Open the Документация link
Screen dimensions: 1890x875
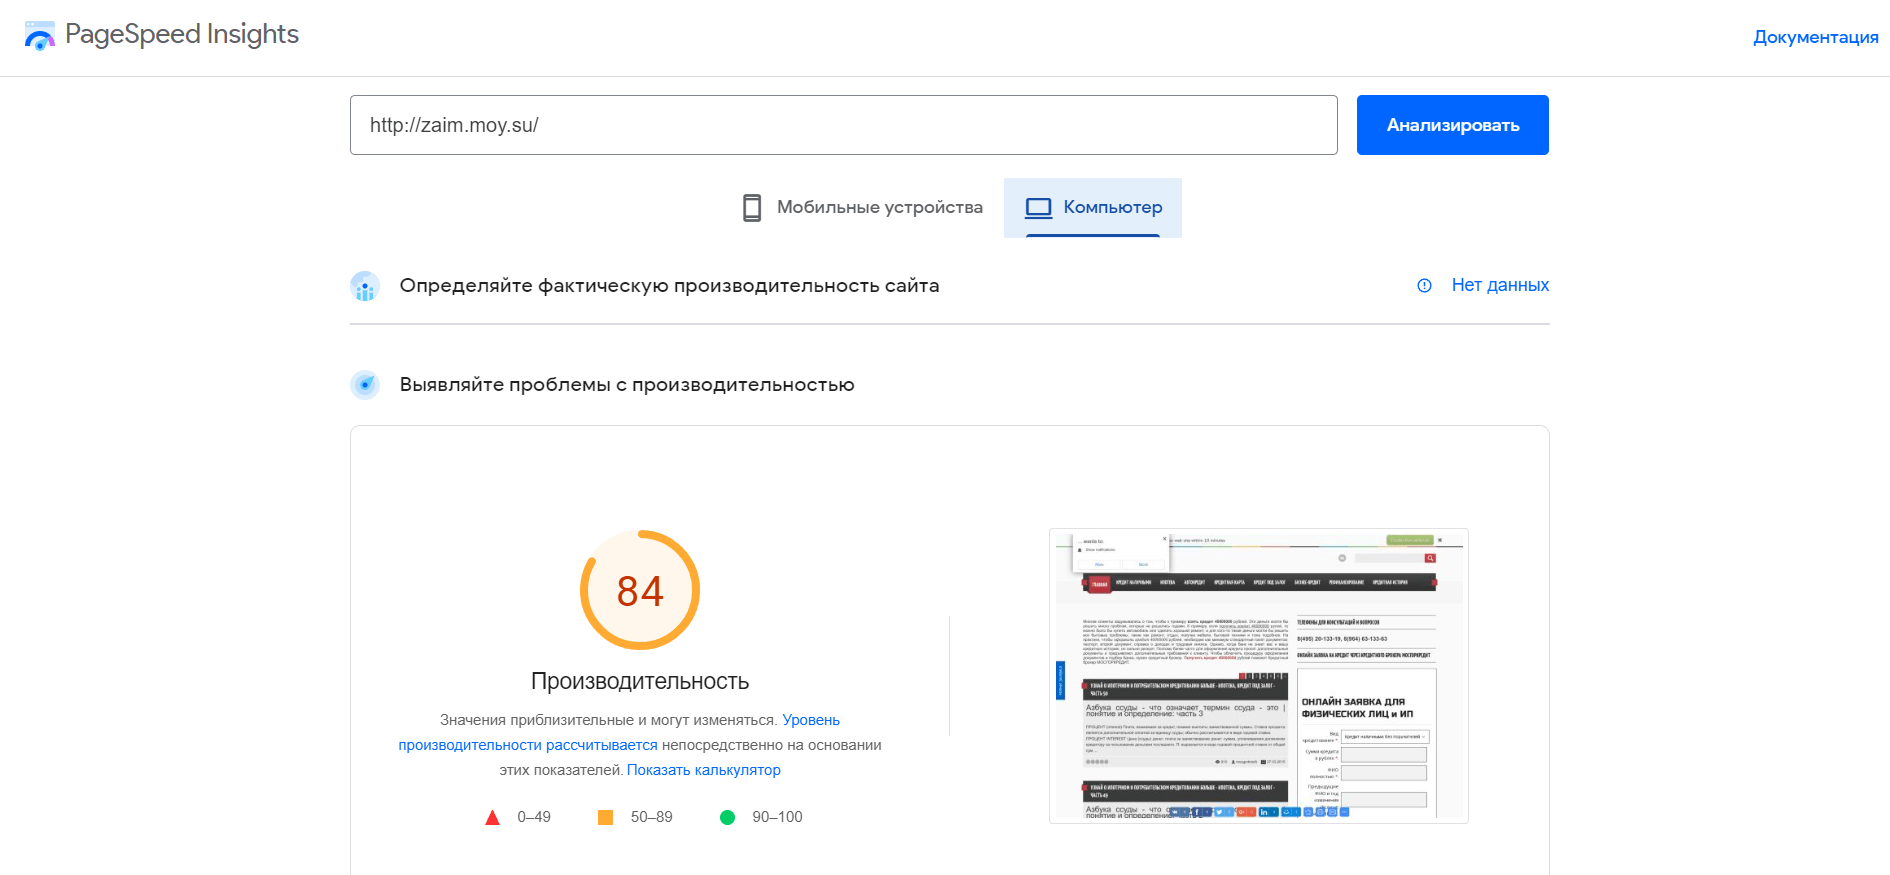(x=1815, y=37)
